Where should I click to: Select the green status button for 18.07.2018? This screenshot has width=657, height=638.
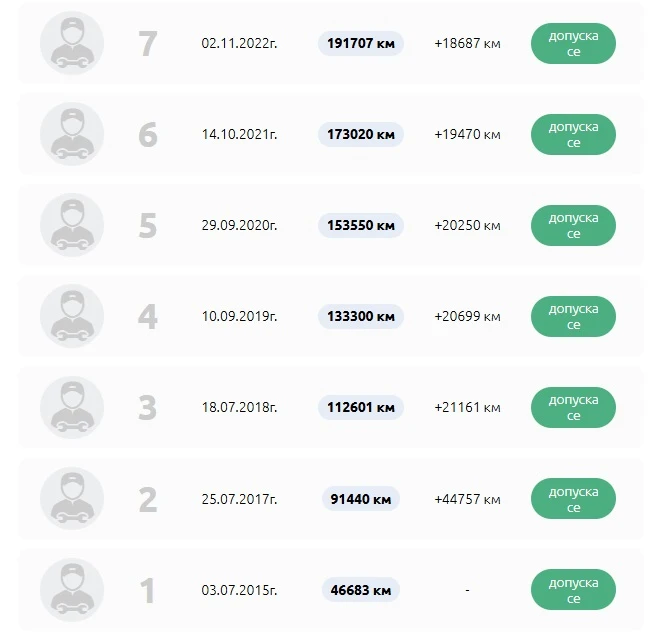(573, 407)
